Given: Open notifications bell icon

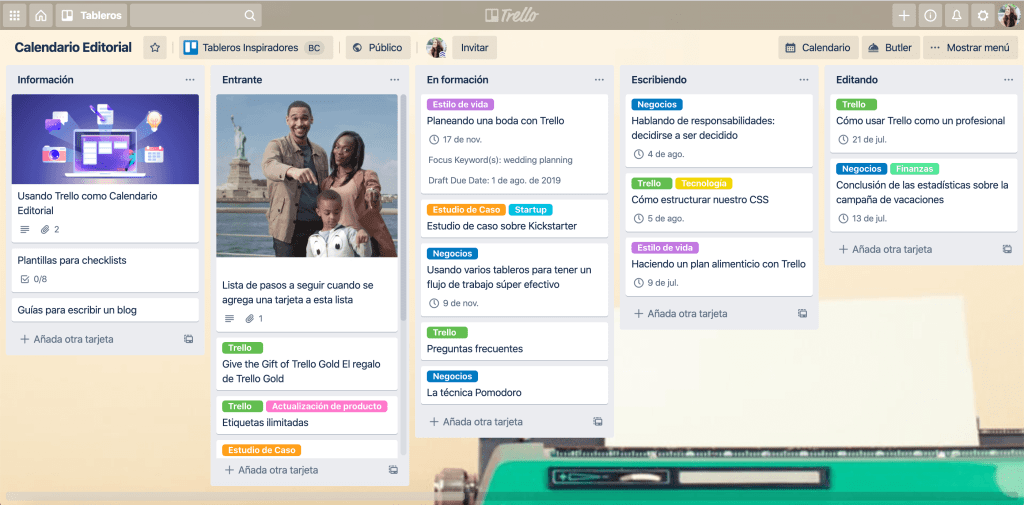Looking at the screenshot, I should 956,15.
